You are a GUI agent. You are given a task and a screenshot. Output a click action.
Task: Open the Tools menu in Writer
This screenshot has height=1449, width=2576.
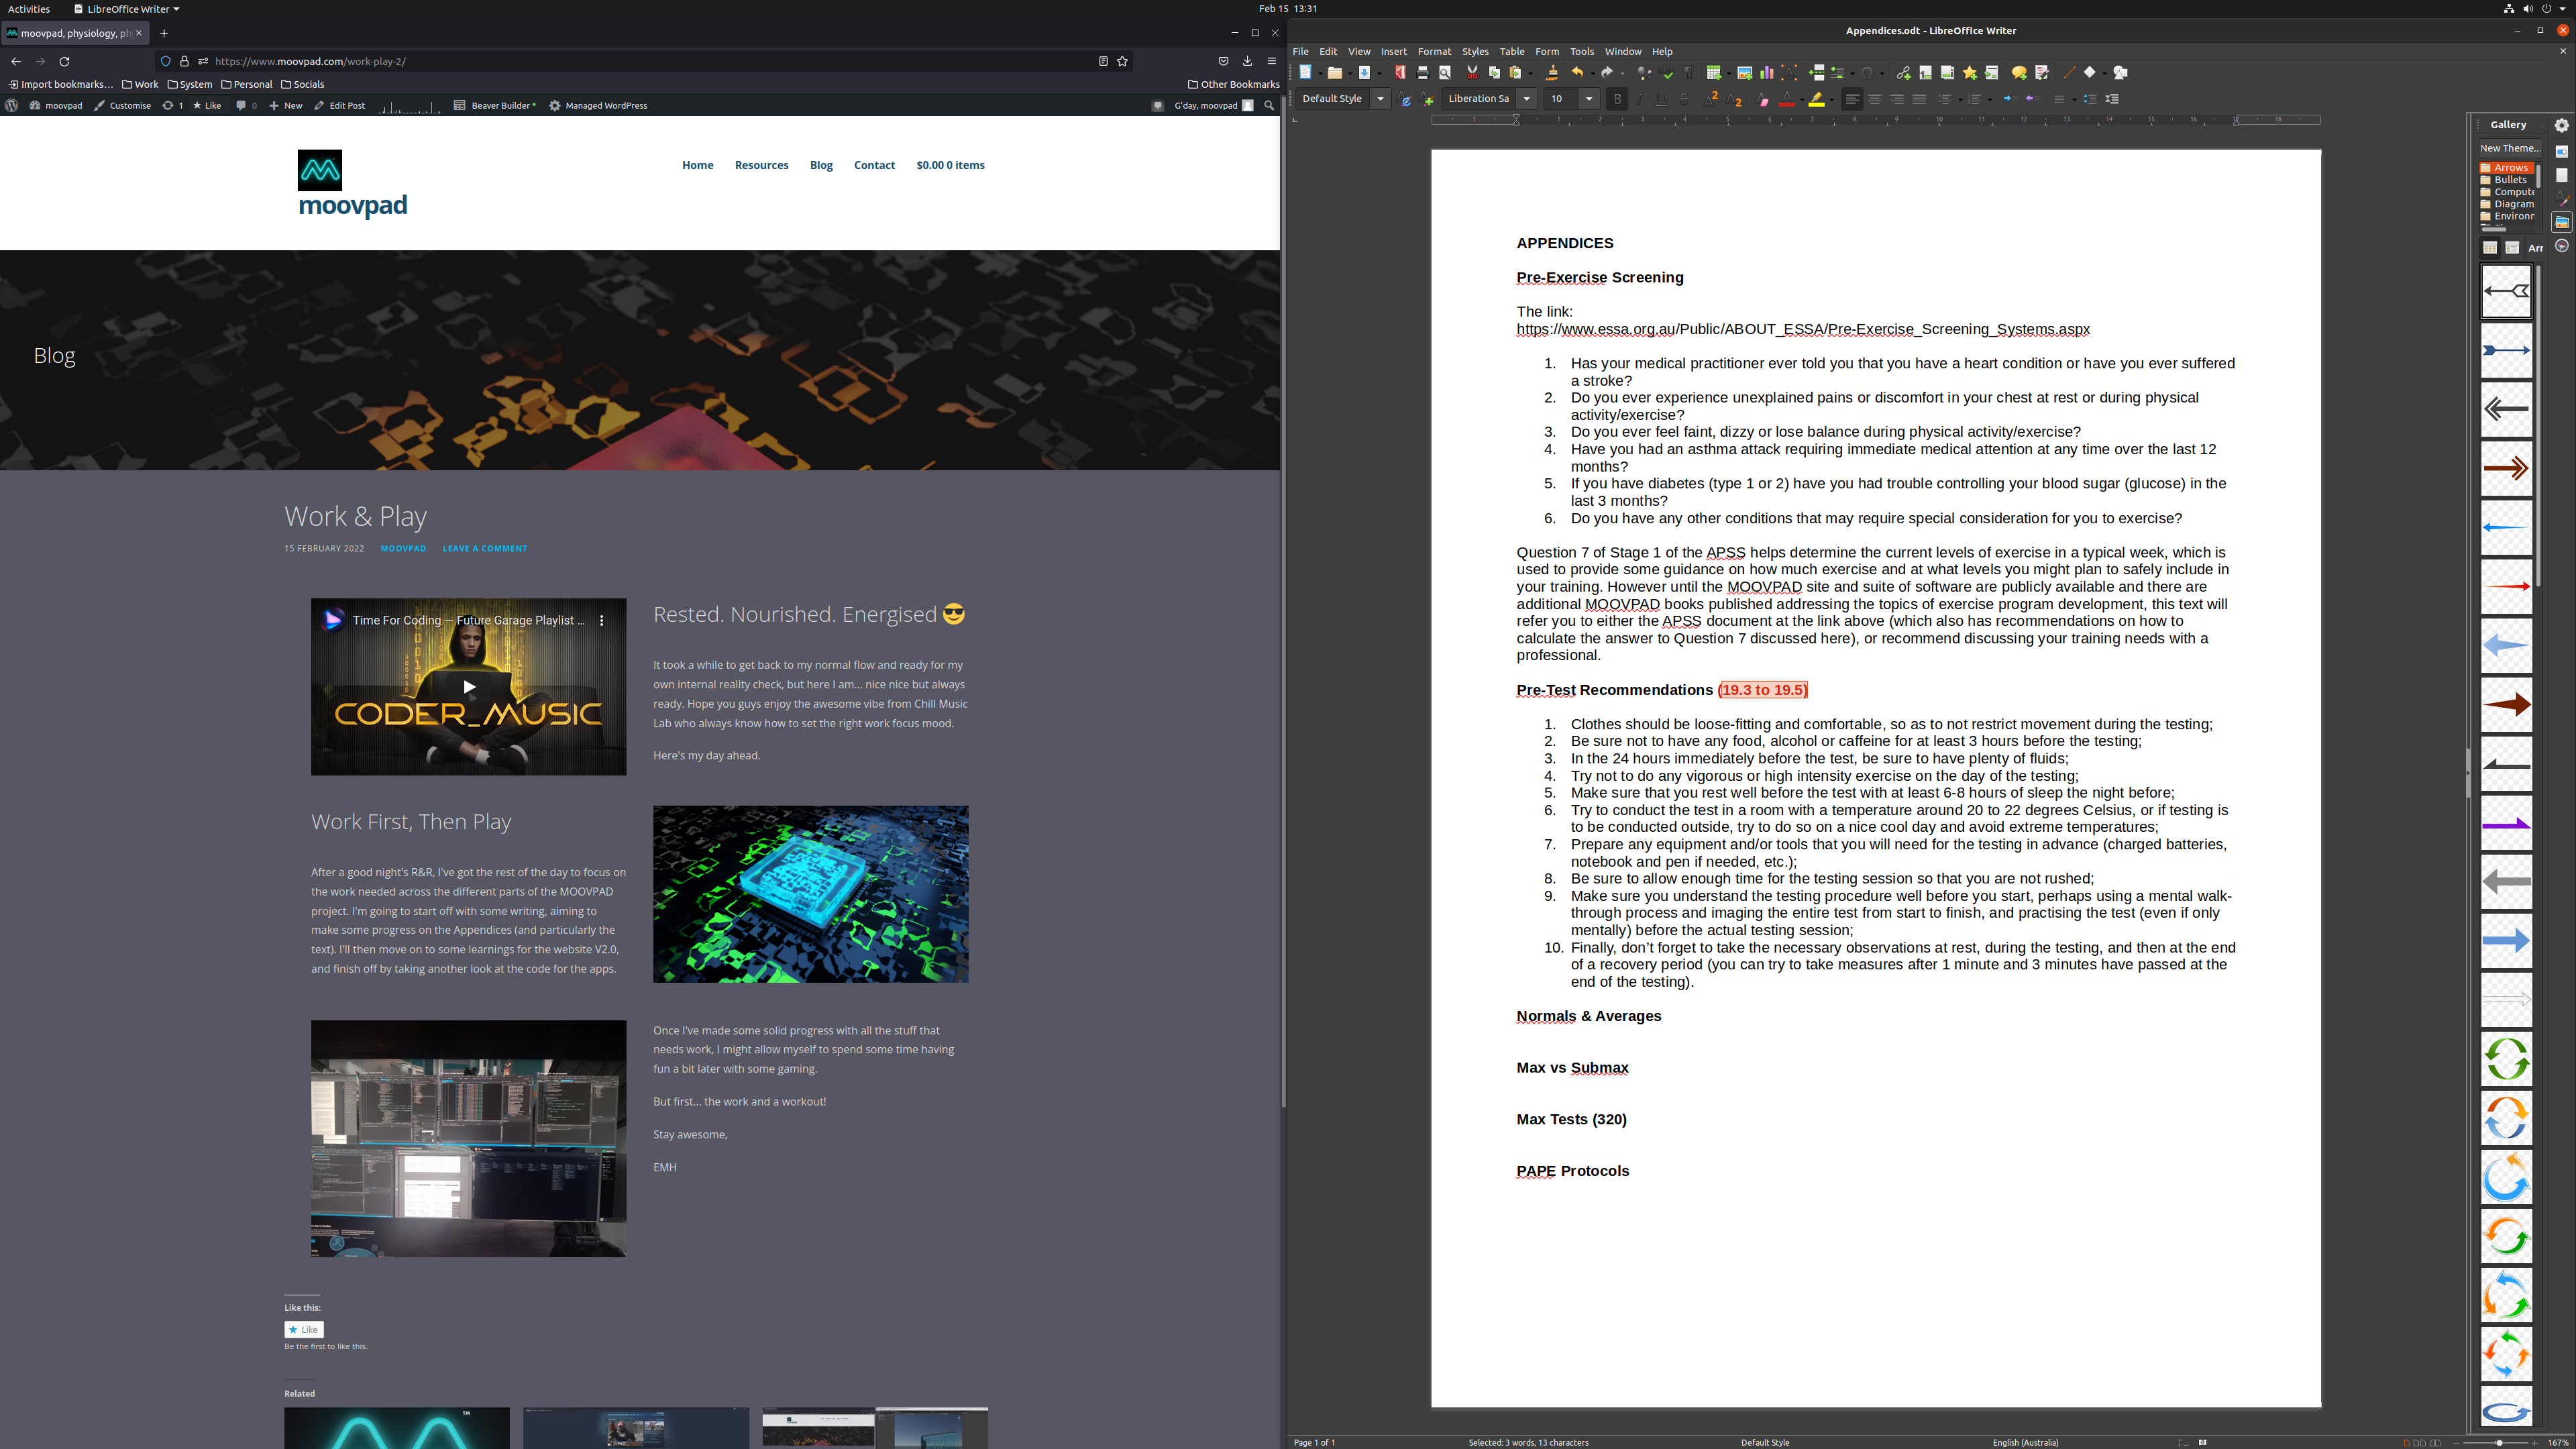pos(1582,51)
